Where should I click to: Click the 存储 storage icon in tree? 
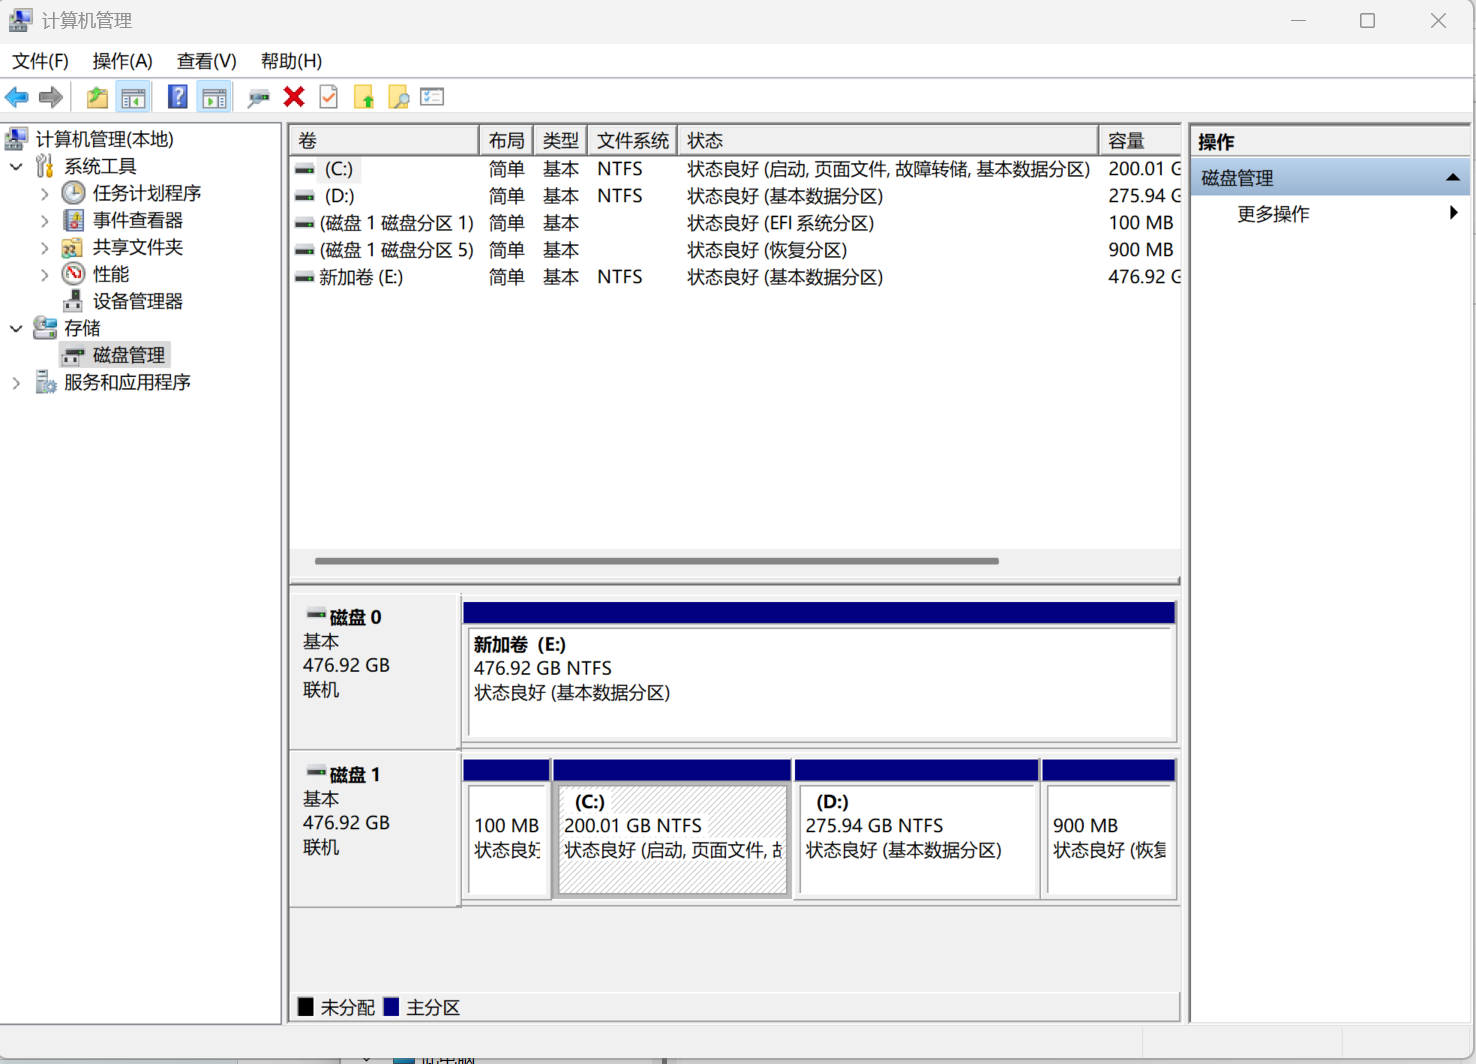coord(45,328)
